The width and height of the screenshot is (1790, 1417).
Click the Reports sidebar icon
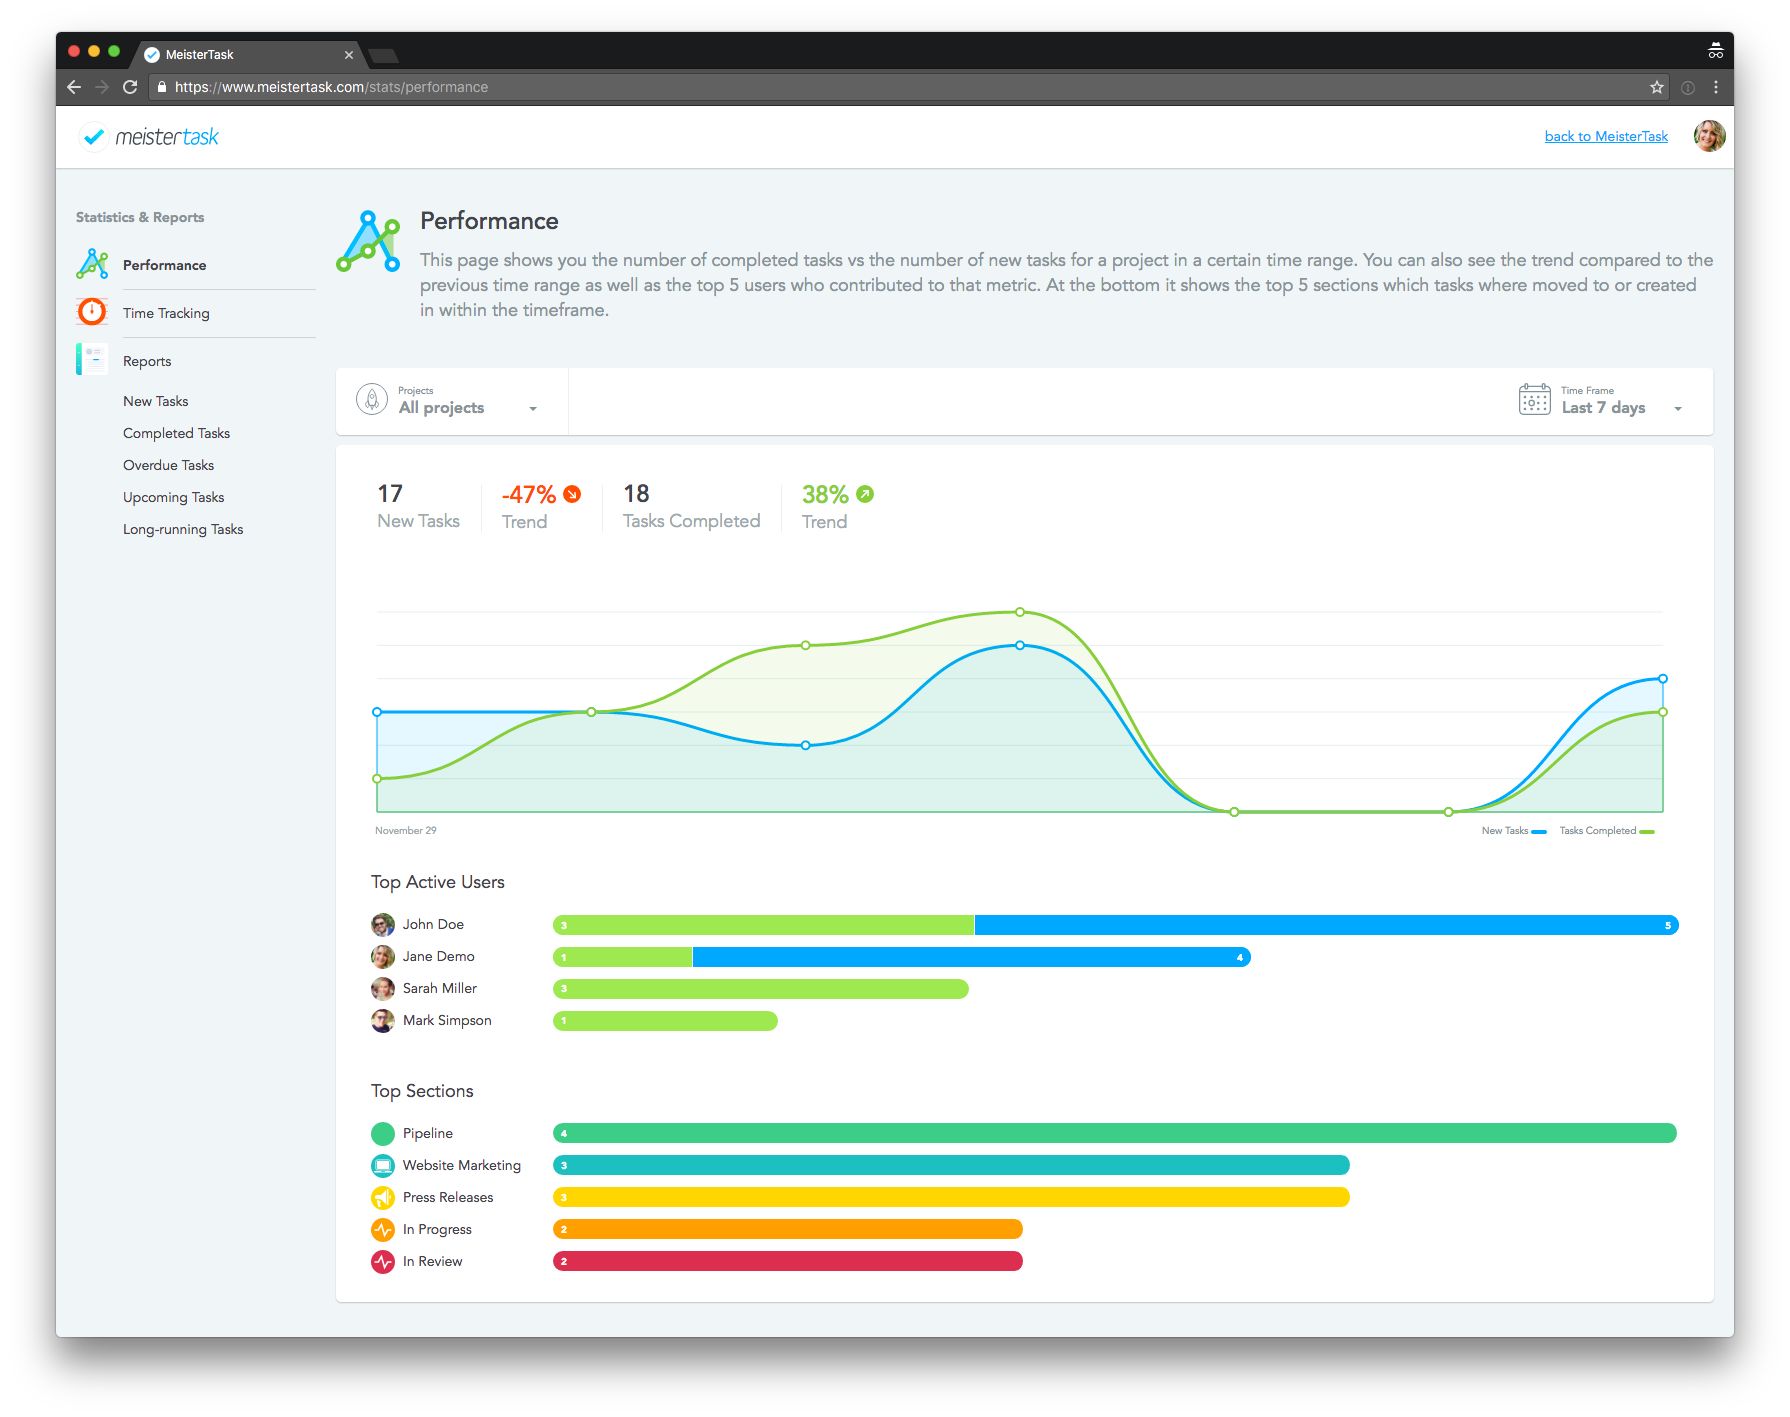(91, 359)
